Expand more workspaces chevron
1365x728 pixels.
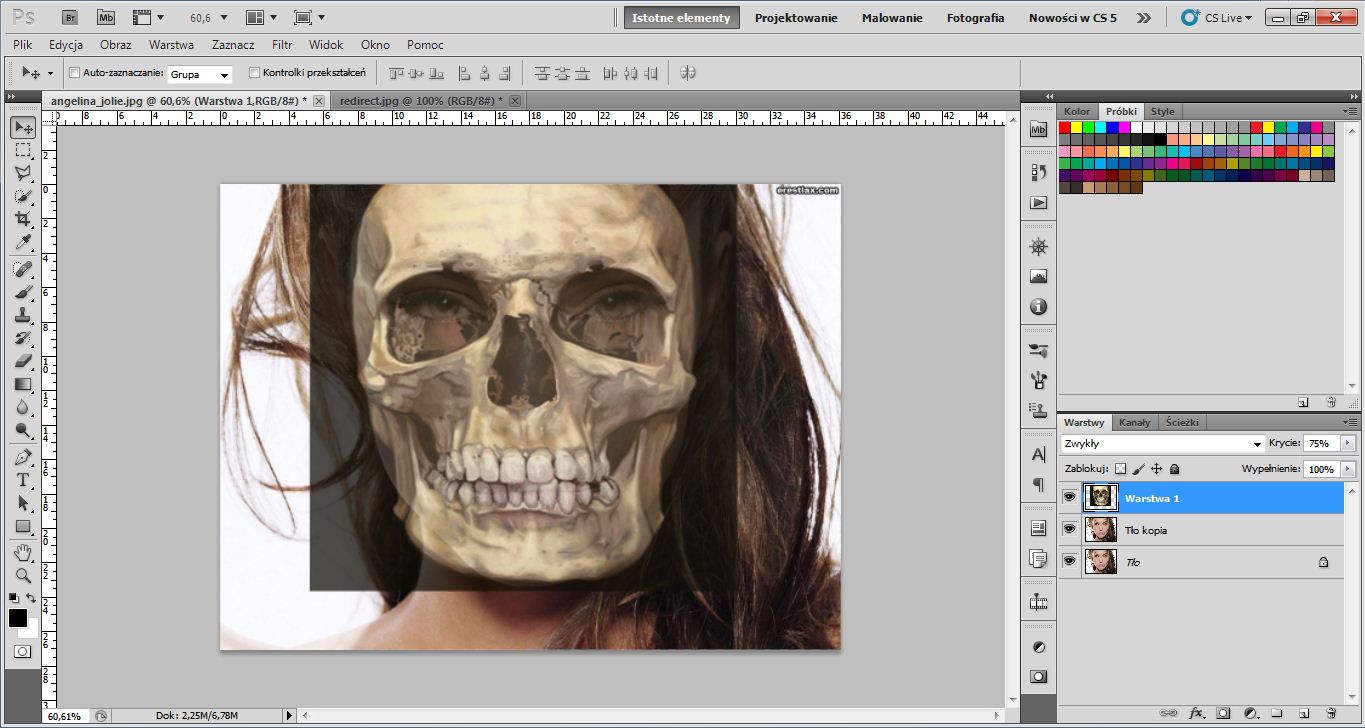(1144, 18)
